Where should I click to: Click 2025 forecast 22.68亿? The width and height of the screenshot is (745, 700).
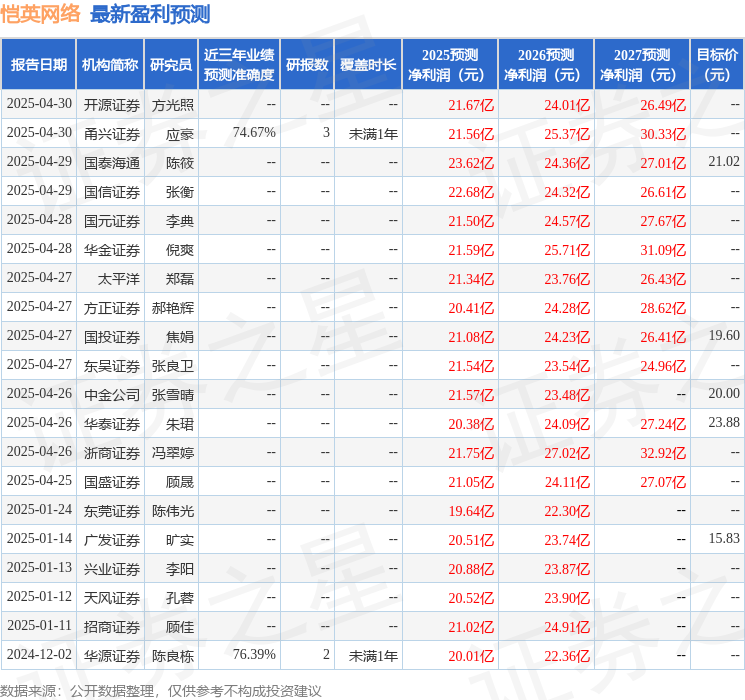tap(471, 192)
